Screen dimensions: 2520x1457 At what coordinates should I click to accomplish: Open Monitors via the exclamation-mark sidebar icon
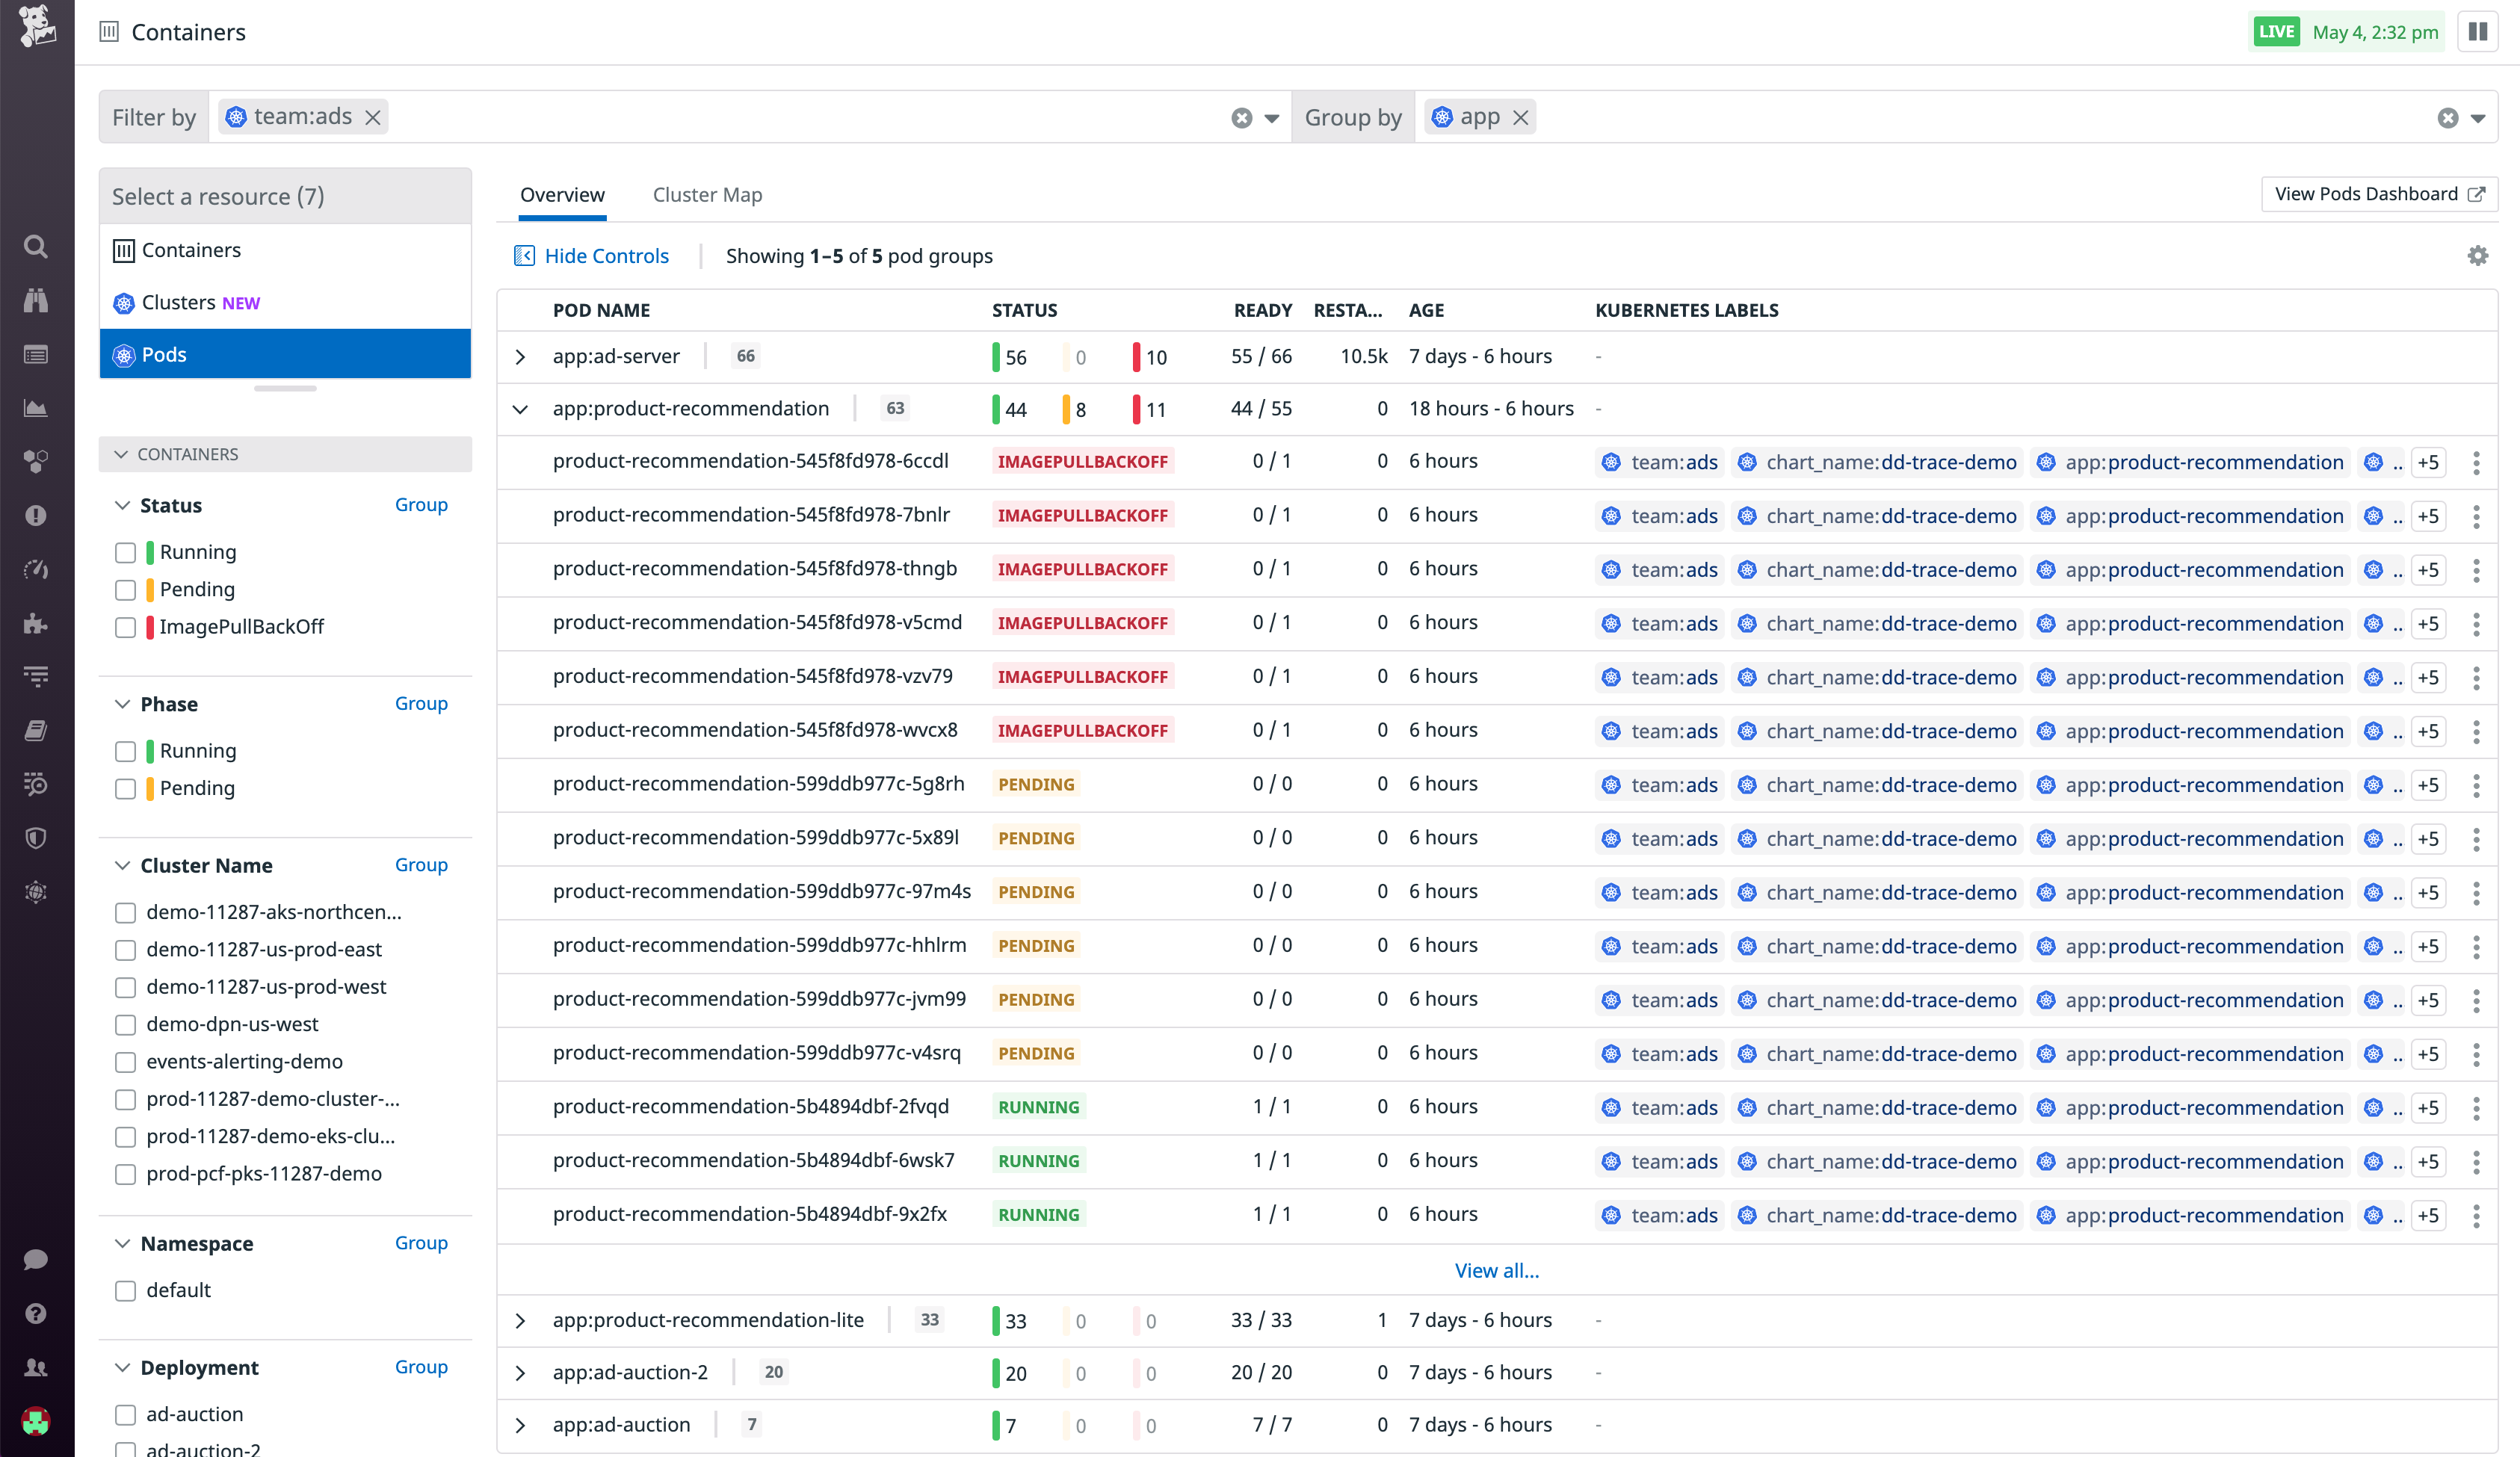pyautogui.click(x=36, y=515)
